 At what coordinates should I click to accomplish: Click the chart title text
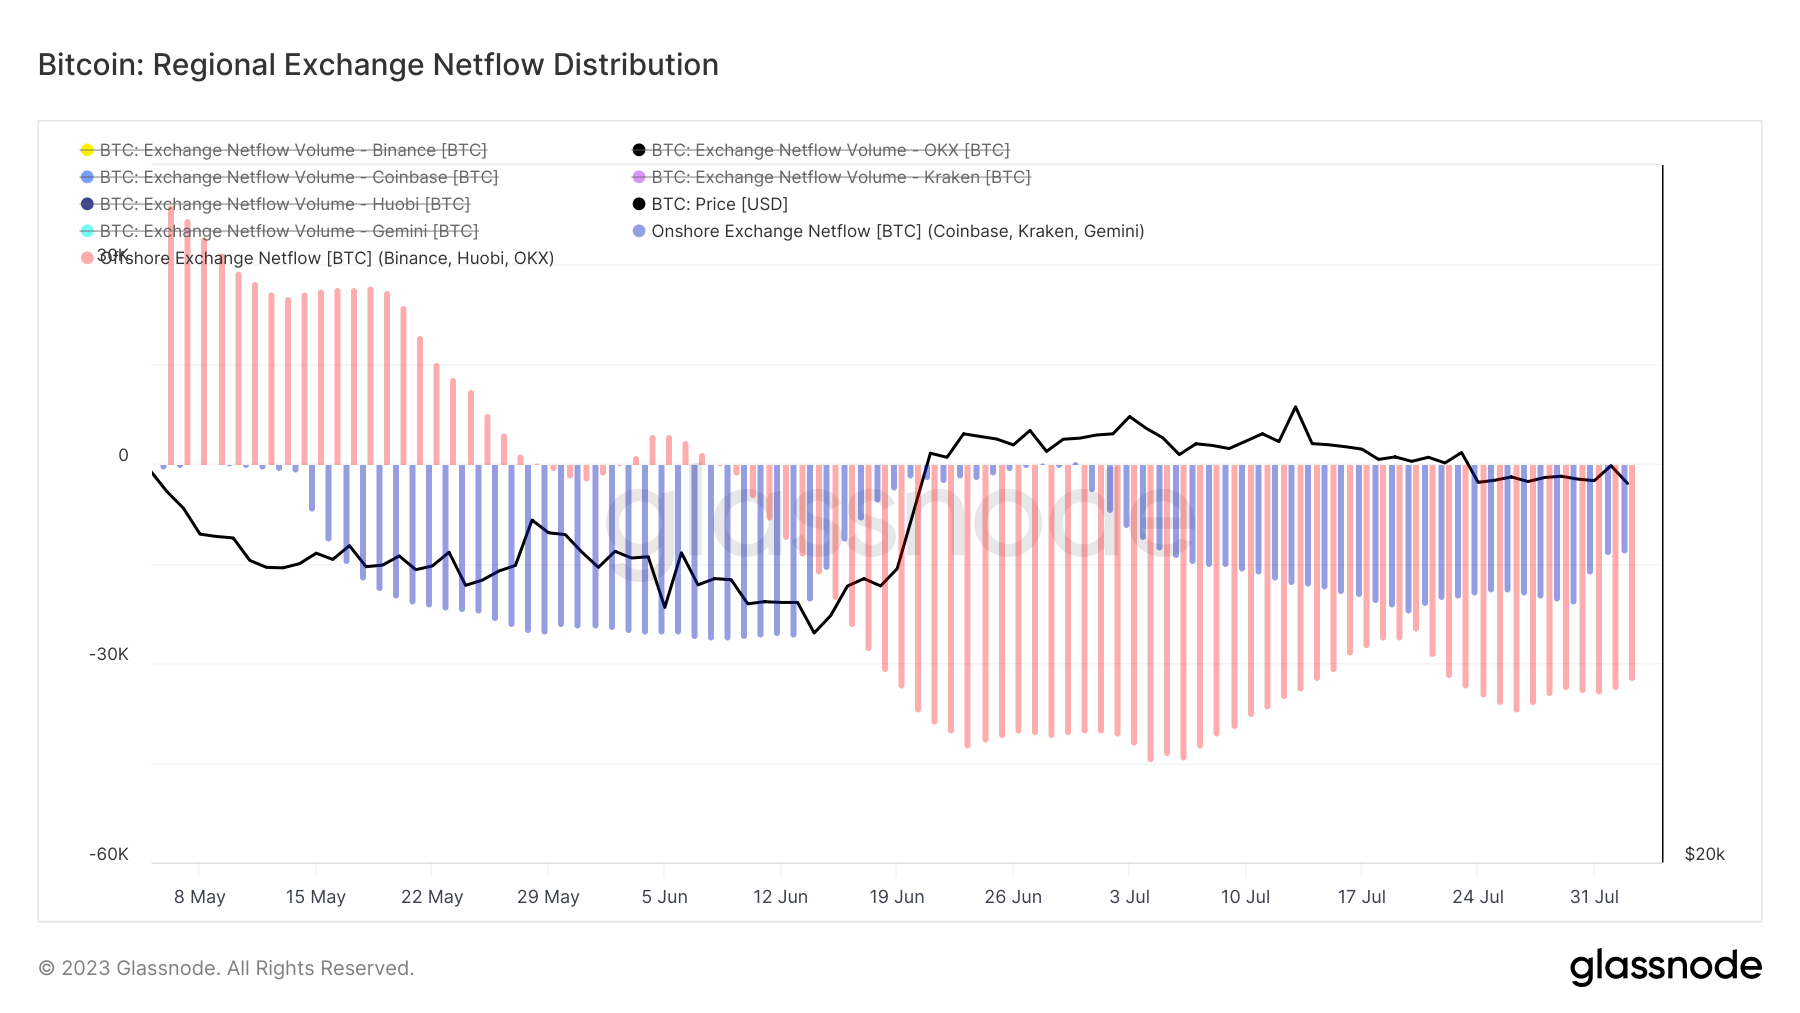(378, 65)
